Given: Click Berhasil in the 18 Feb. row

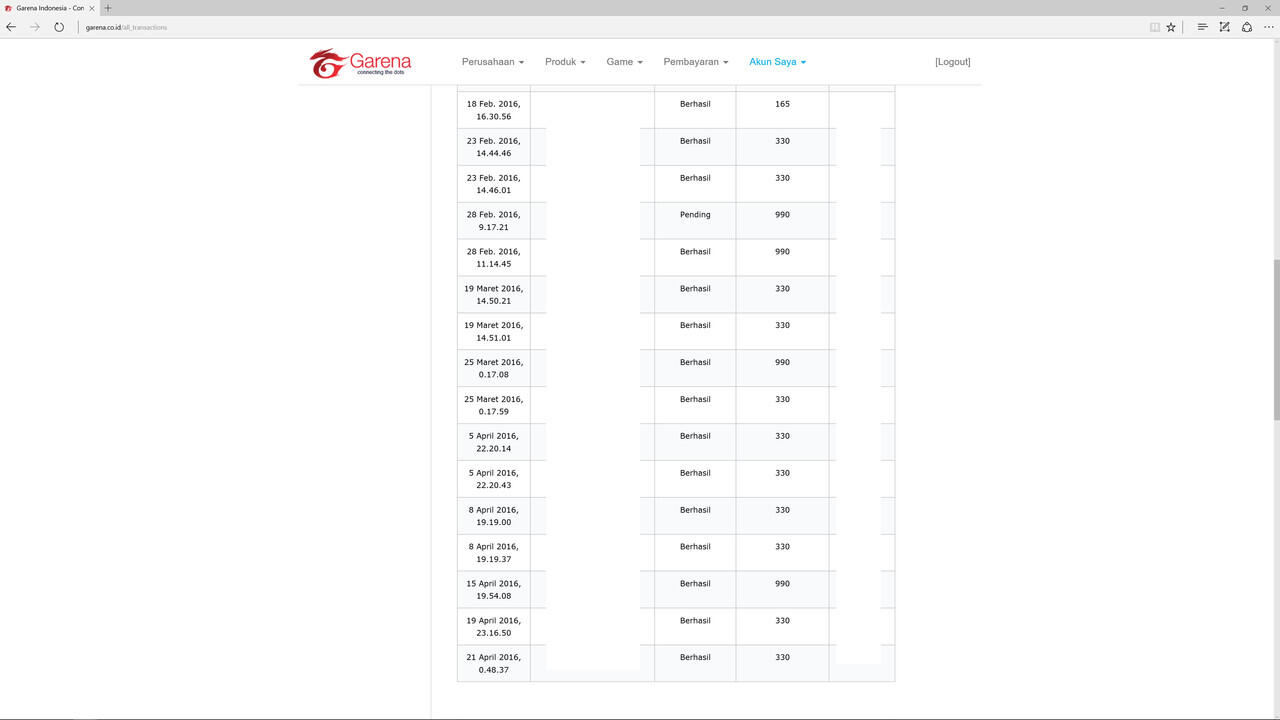Looking at the screenshot, I should tap(695, 104).
